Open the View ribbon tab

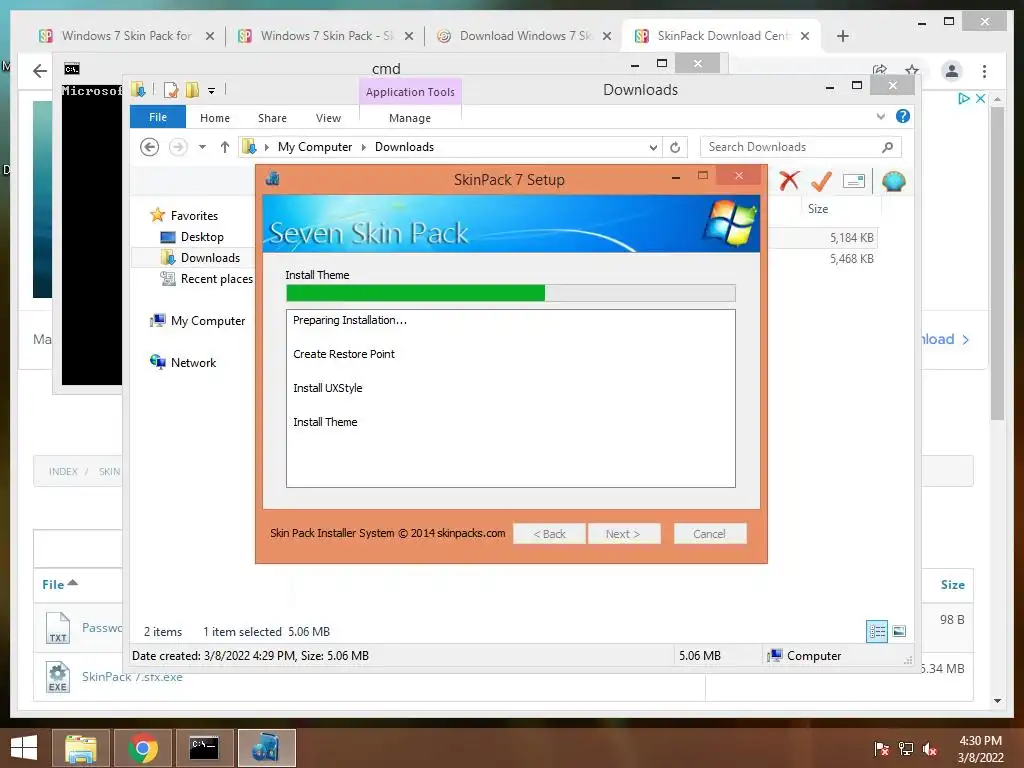[328, 118]
